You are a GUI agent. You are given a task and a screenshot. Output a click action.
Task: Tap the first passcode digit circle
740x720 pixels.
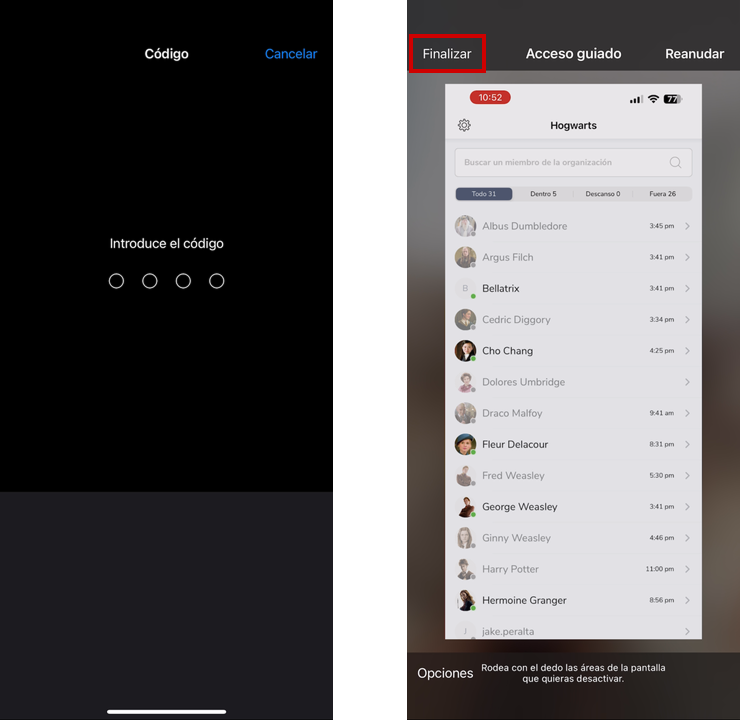pos(116,281)
